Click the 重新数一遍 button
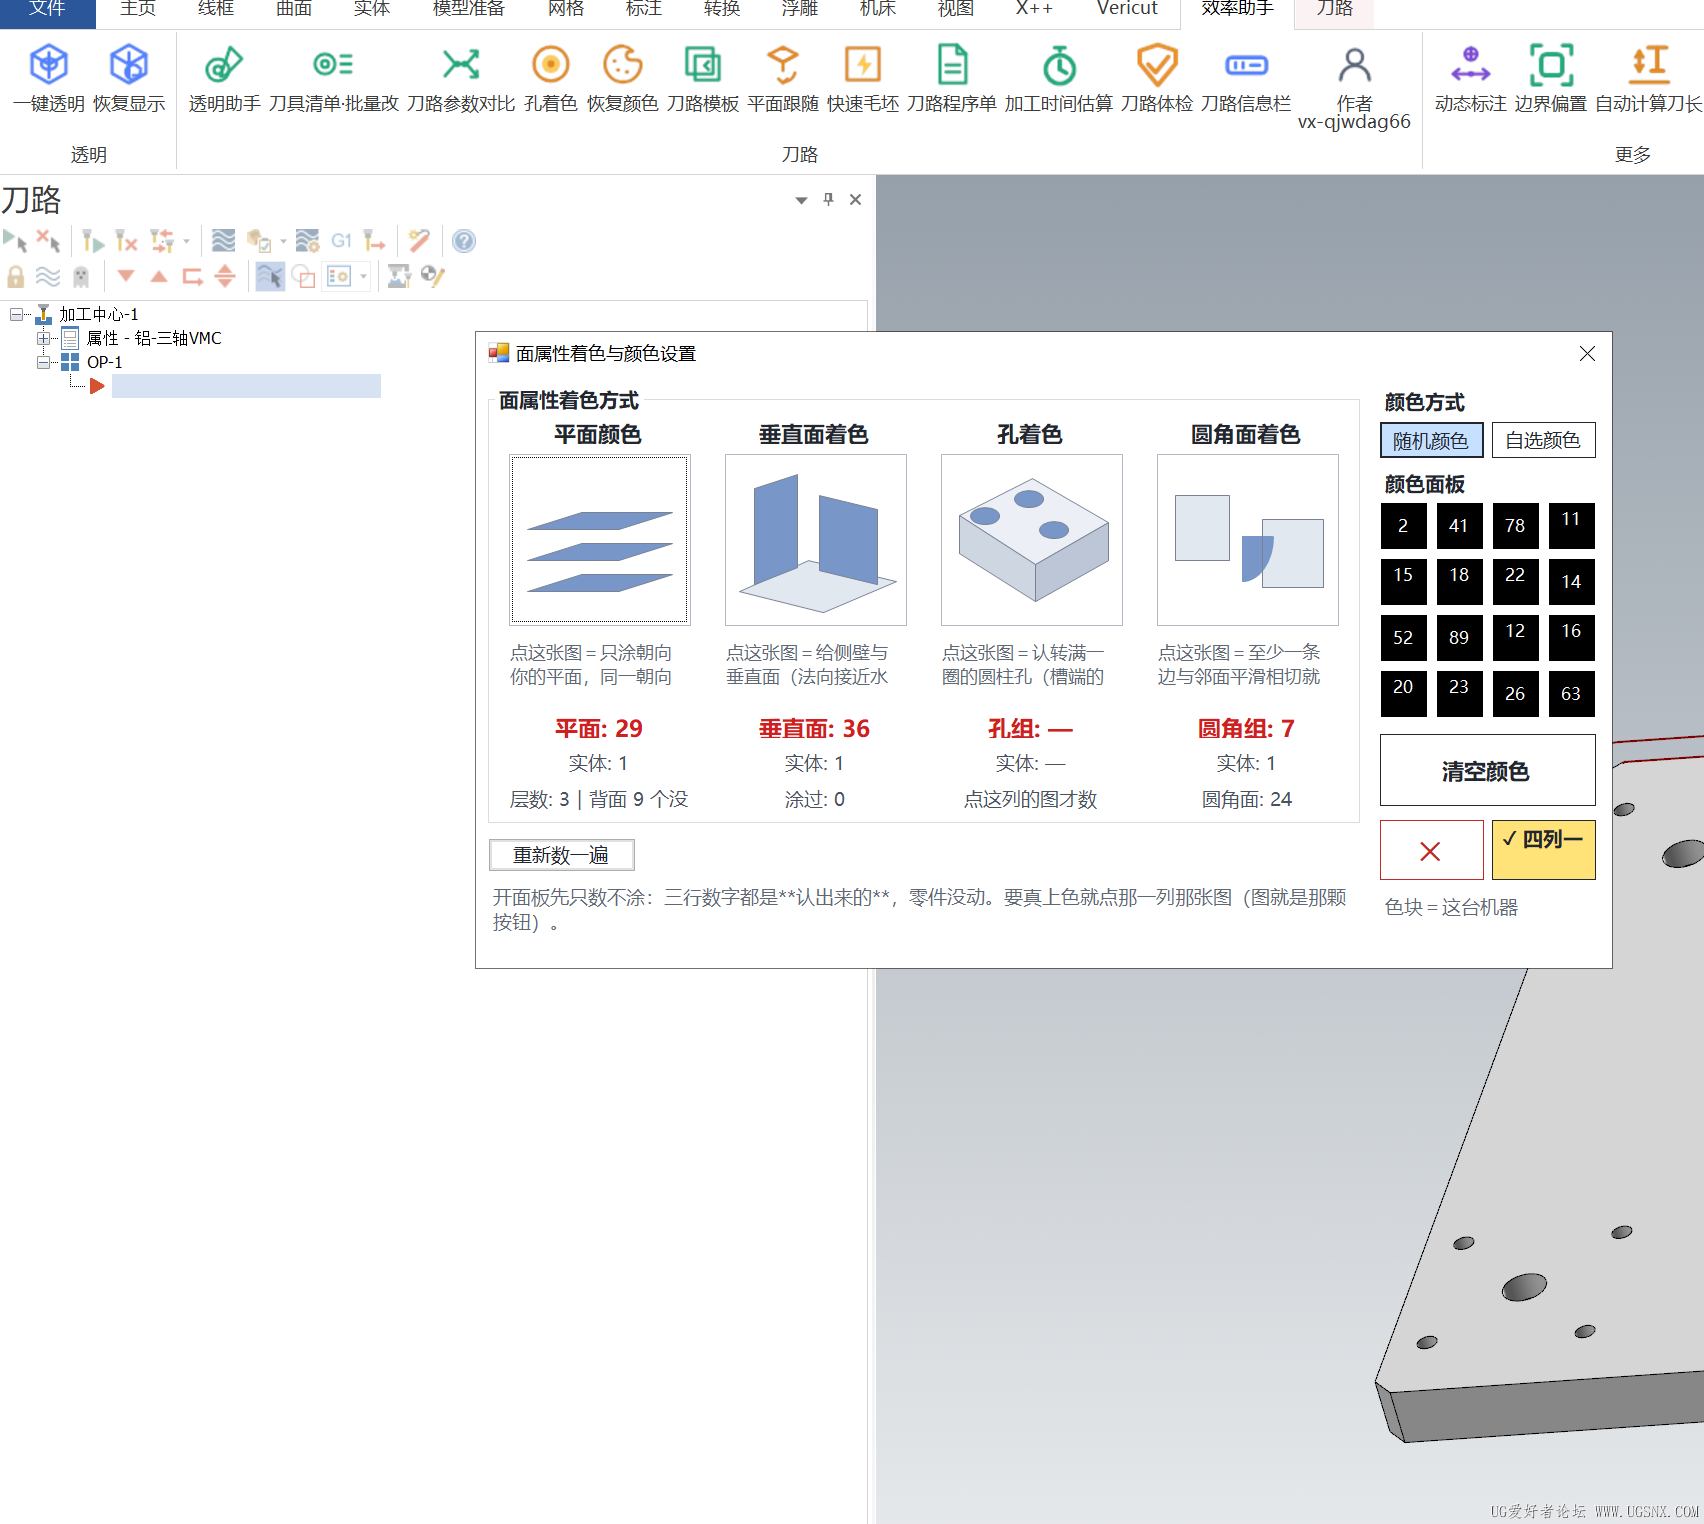The height and width of the screenshot is (1524, 1704). (x=561, y=855)
